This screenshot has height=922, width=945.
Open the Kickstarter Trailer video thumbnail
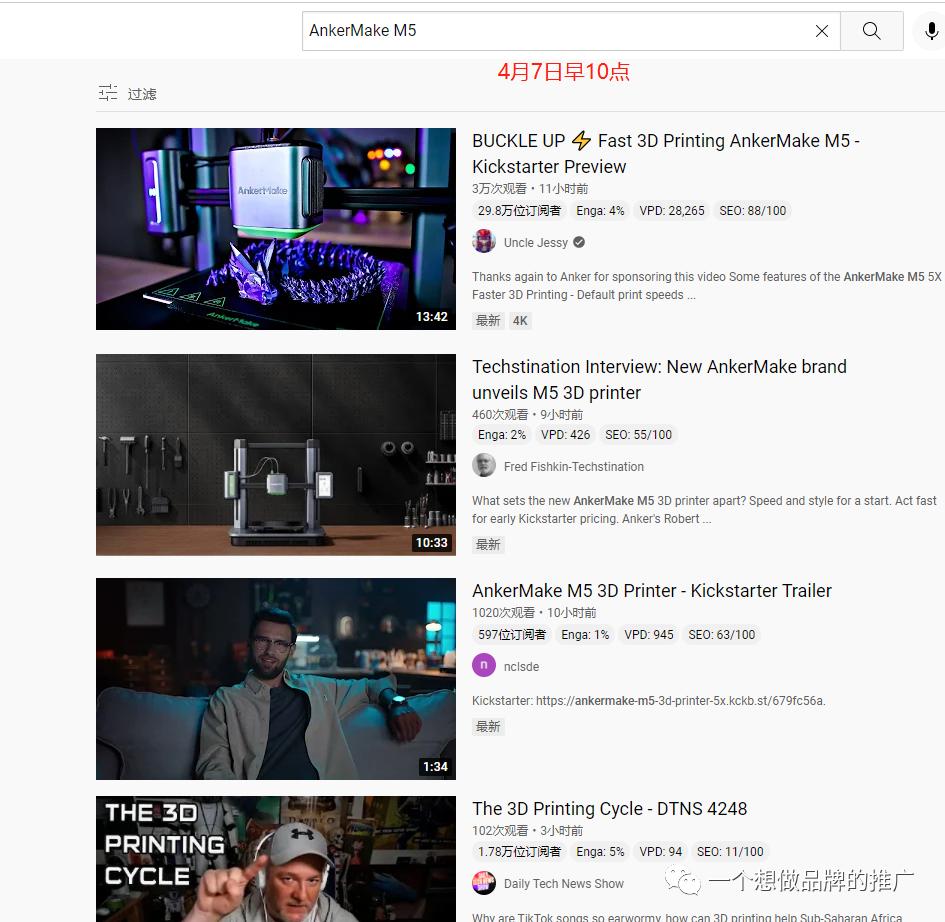[x=275, y=679]
